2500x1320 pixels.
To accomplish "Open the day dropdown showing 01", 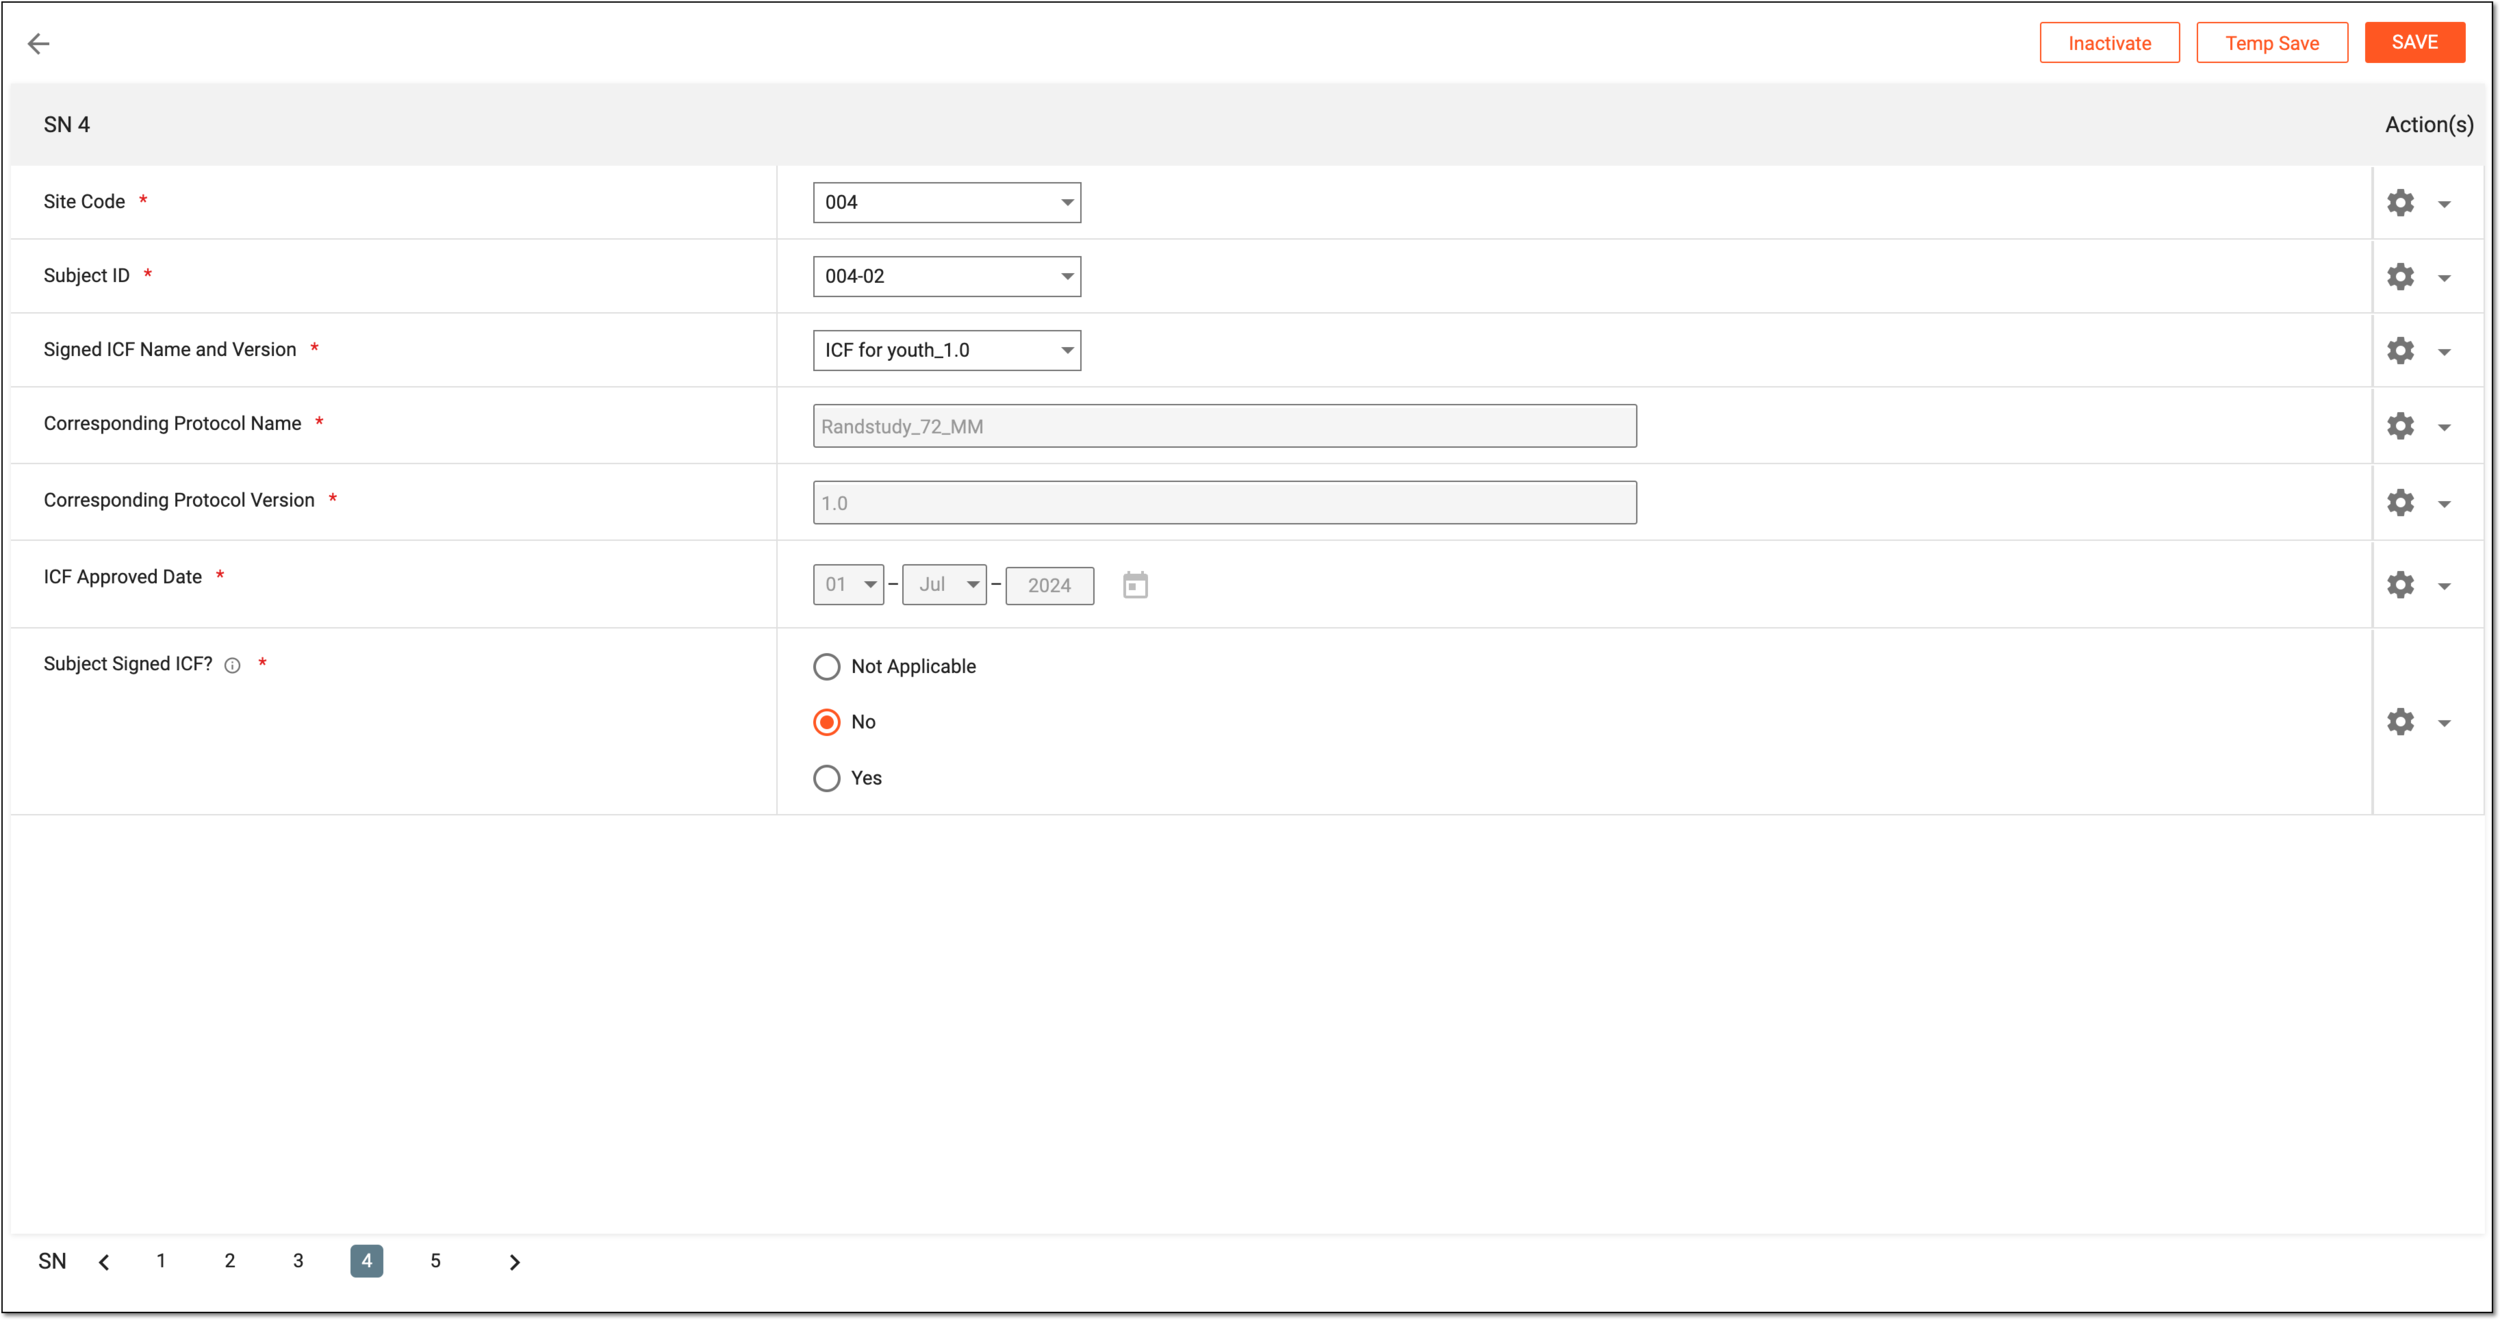I will tap(848, 585).
